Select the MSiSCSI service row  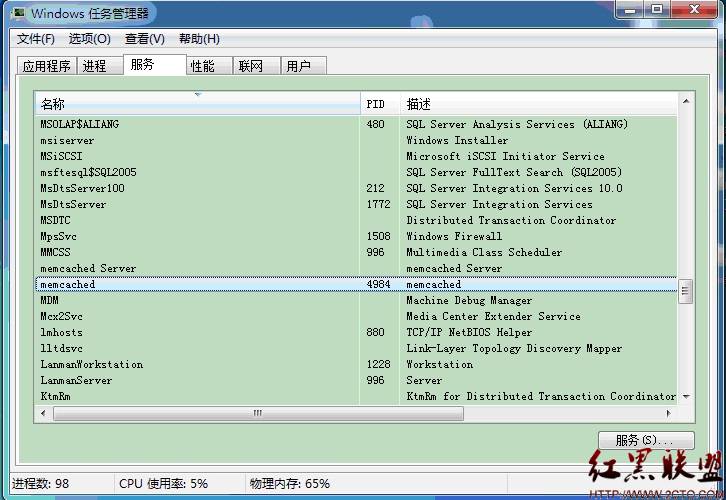[356, 156]
